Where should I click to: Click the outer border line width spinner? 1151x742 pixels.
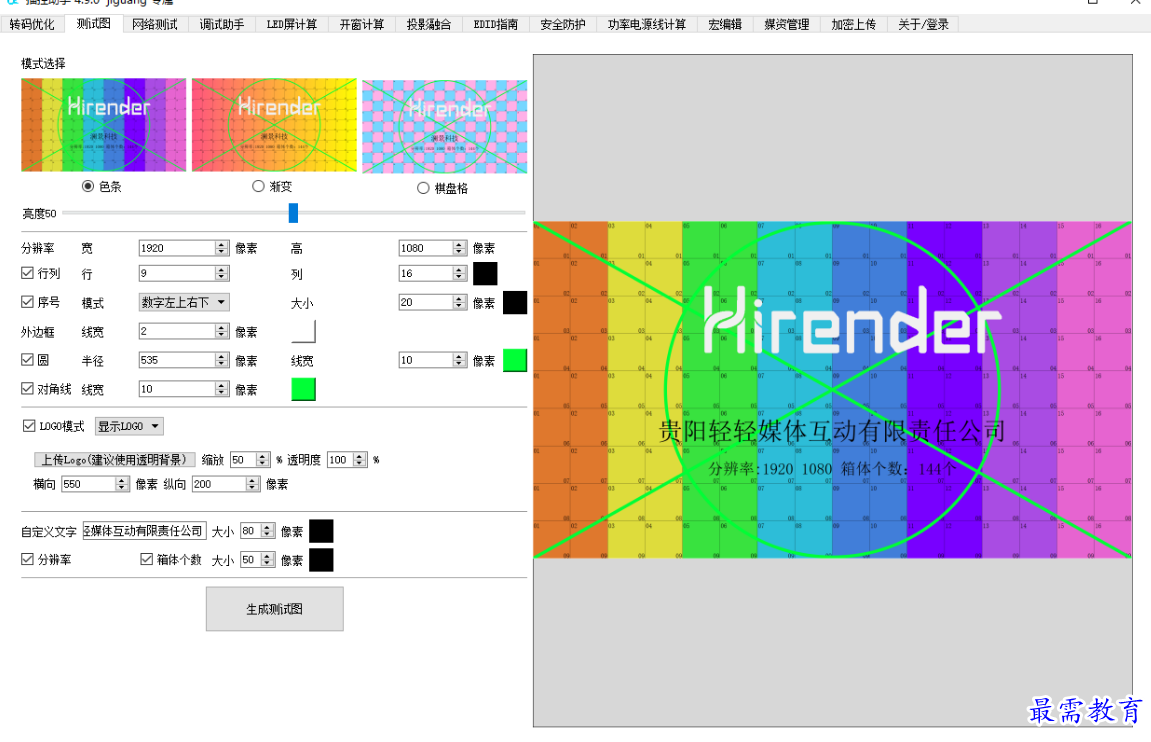222,331
